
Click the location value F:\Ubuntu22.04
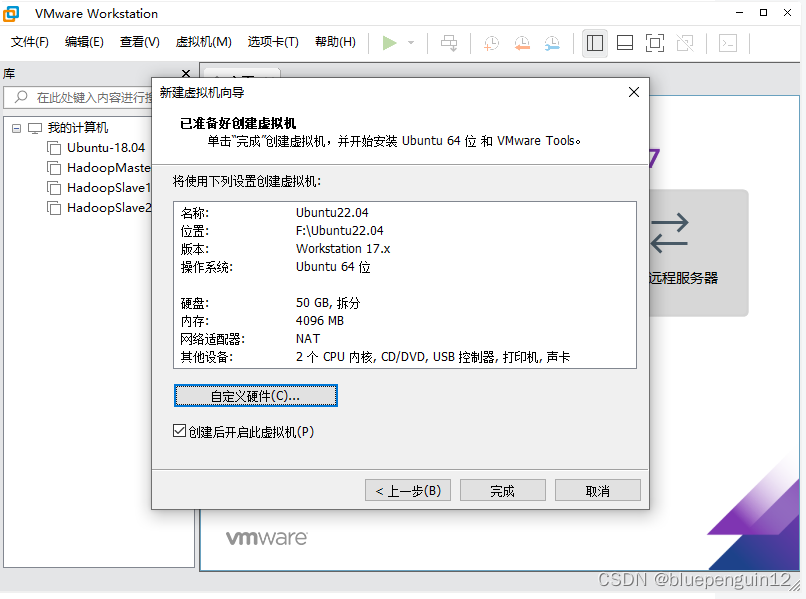[340, 230]
